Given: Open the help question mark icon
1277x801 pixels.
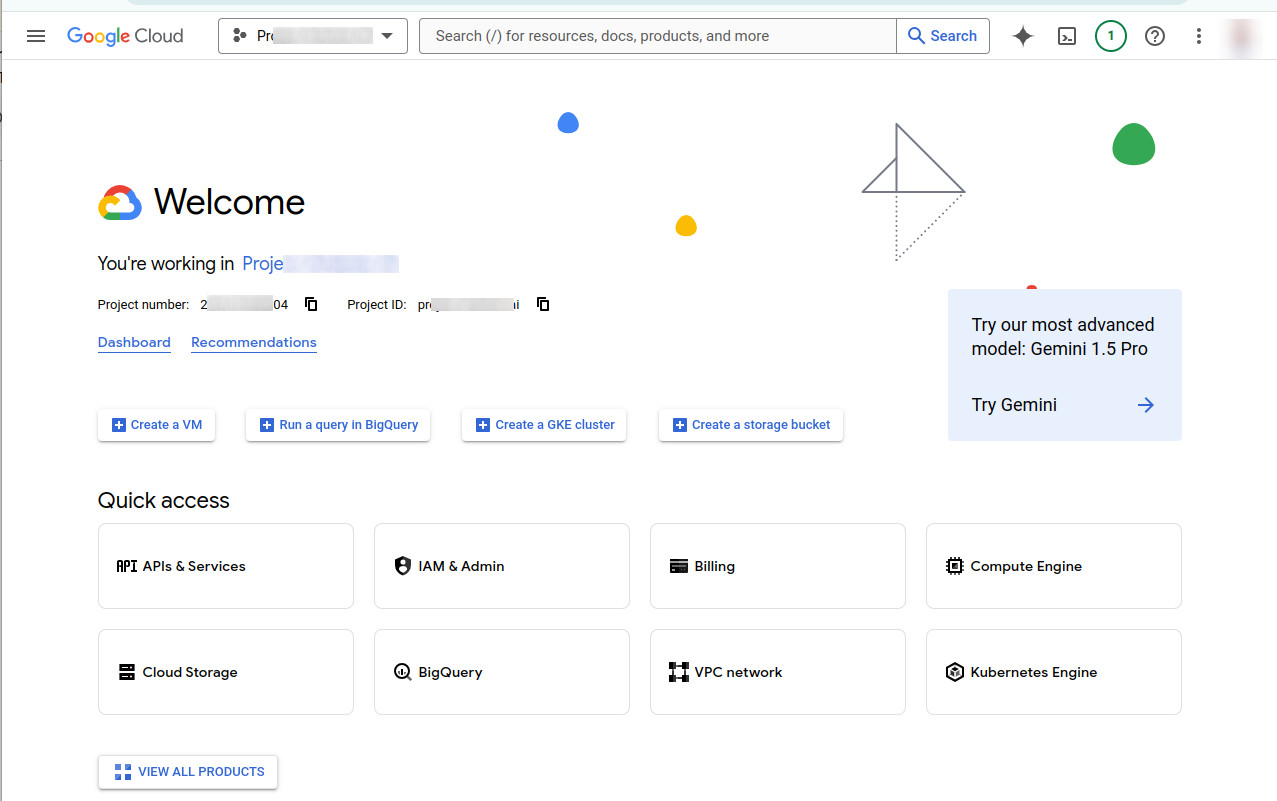Looking at the screenshot, I should click(x=1155, y=37).
